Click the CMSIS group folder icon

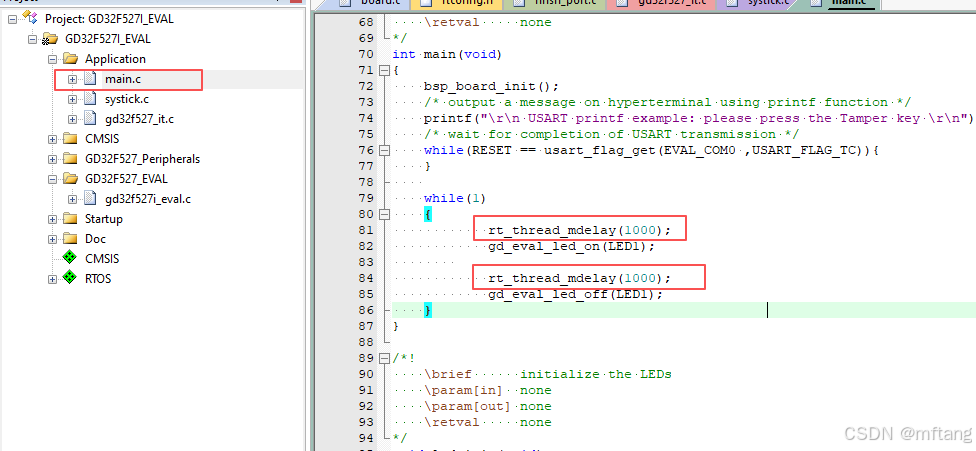(x=70, y=139)
